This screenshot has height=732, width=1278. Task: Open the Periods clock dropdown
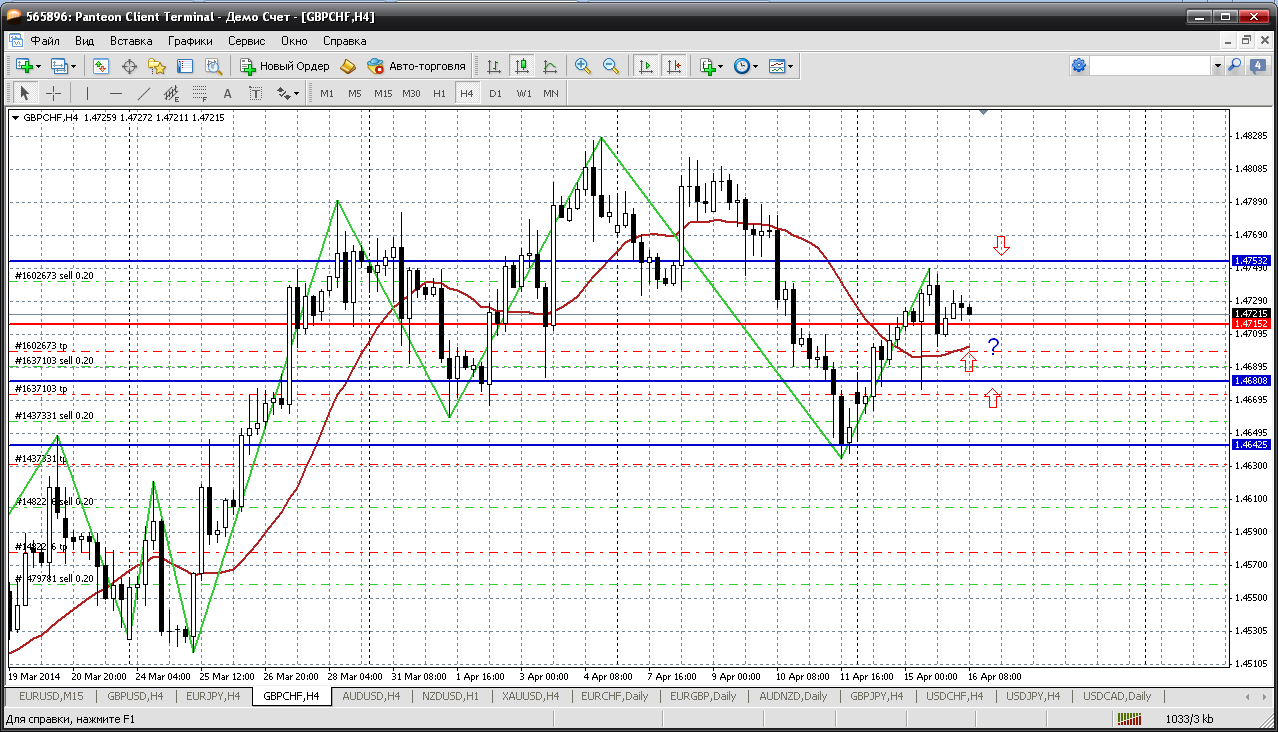pyautogui.click(x=746, y=66)
